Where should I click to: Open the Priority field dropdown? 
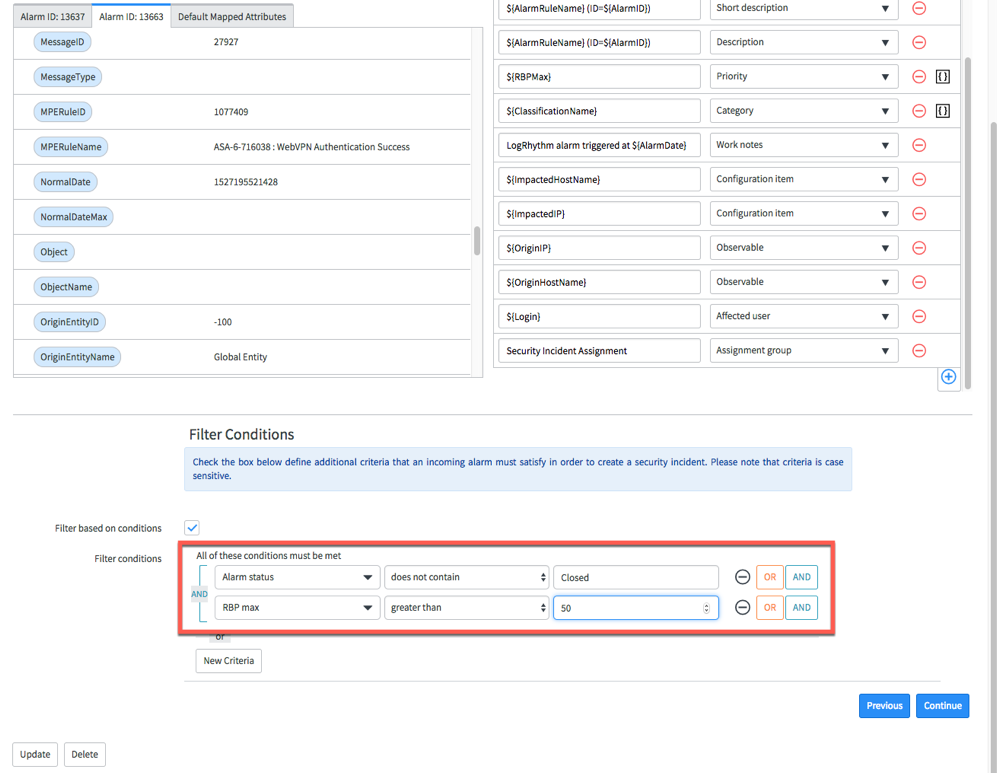click(x=804, y=77)
